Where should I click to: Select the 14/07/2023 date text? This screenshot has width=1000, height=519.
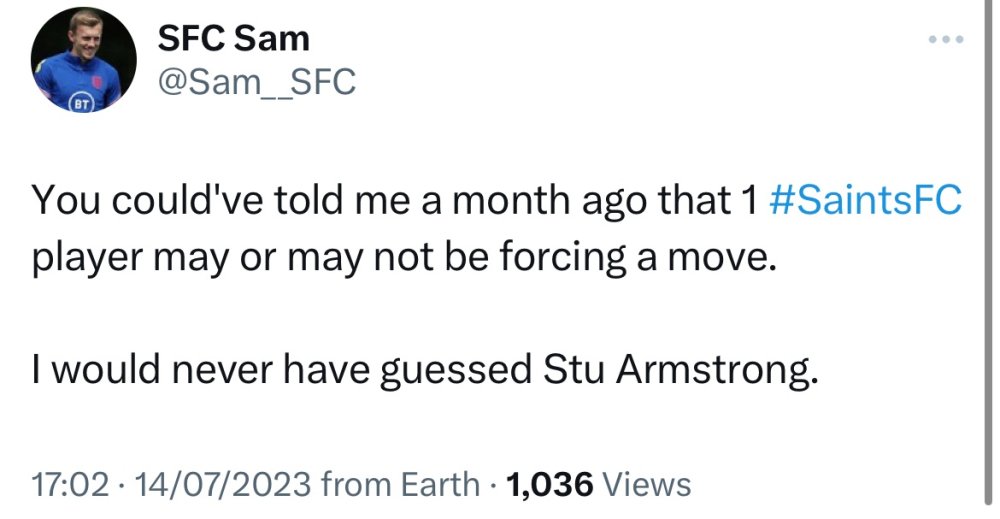tap(213, 485)
